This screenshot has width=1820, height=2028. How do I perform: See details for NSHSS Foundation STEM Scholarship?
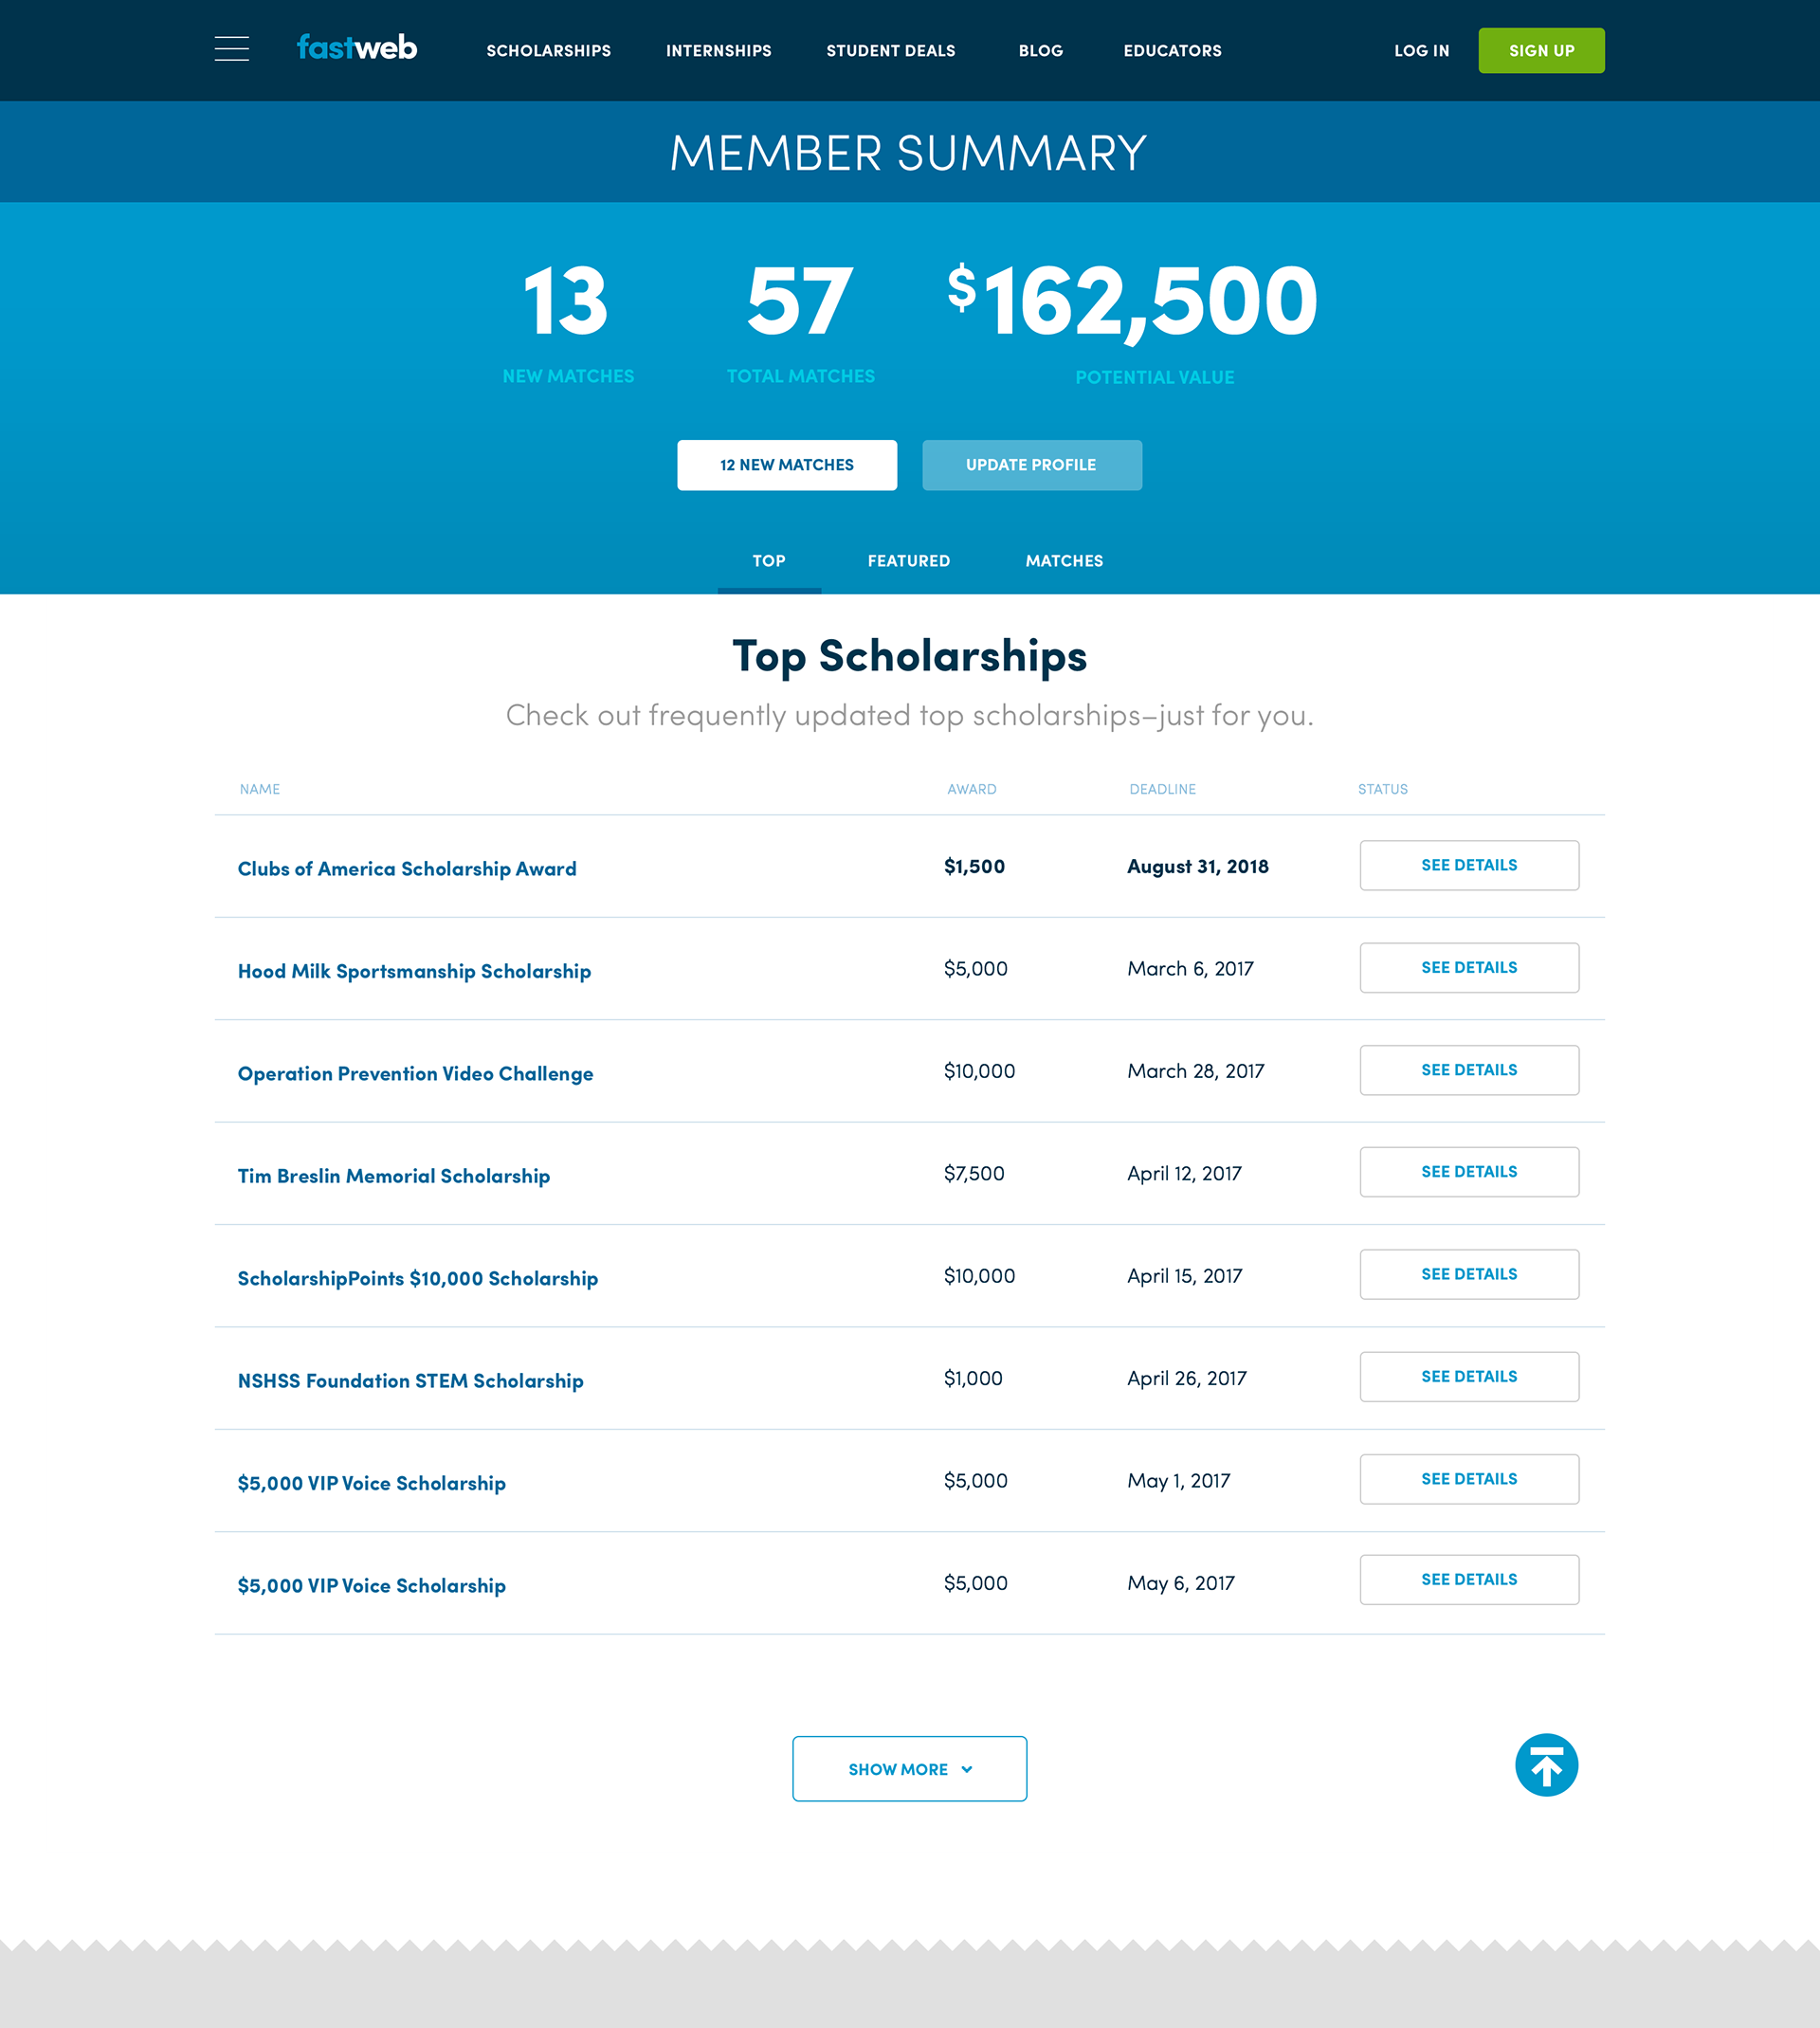[x=1468, y=1376]
